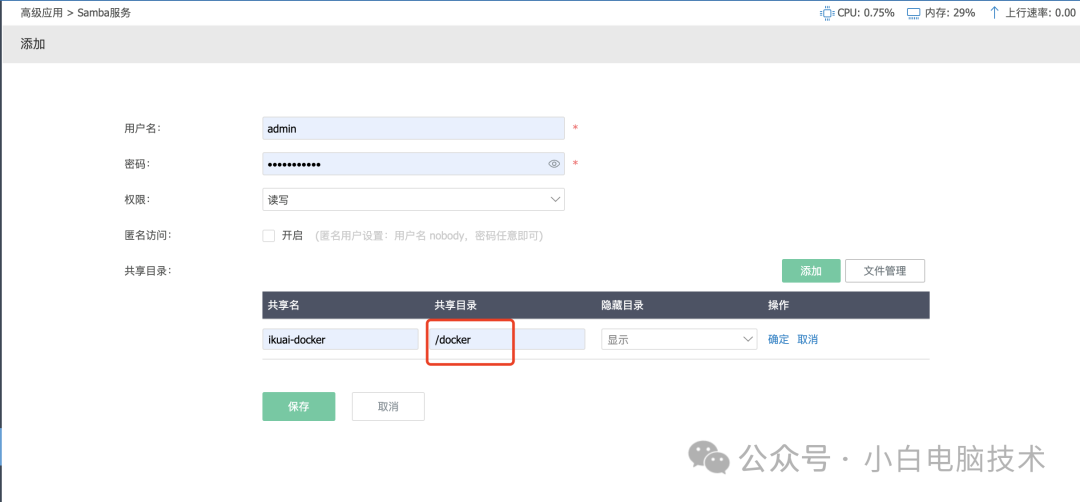This screenshot has height=502, width=1080.
Task: Click the 添加 page title text
Action: click(x=33, y=44)
